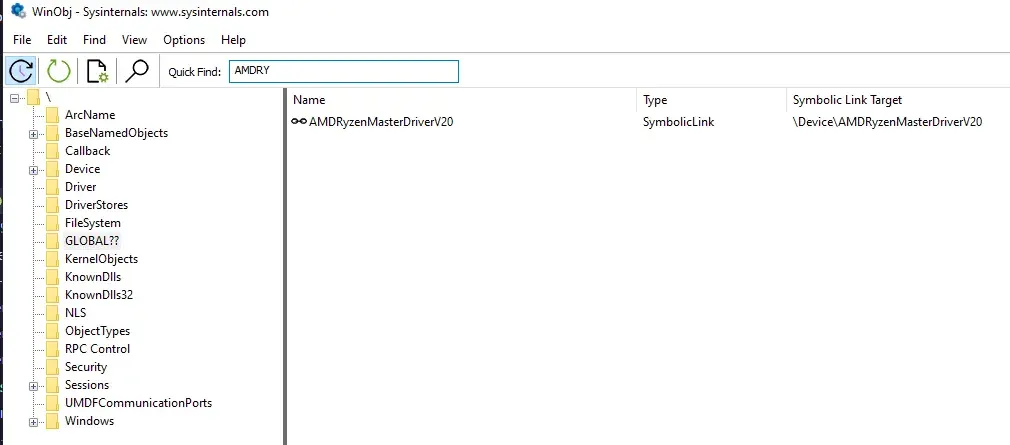Sort by the Name column header

pyautogui.click(x=462, y=100)
